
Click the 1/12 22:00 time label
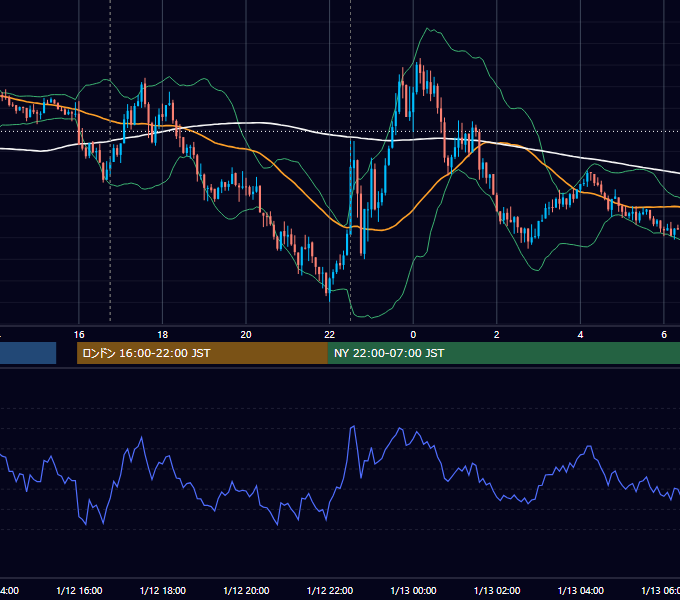coord(330,590)
